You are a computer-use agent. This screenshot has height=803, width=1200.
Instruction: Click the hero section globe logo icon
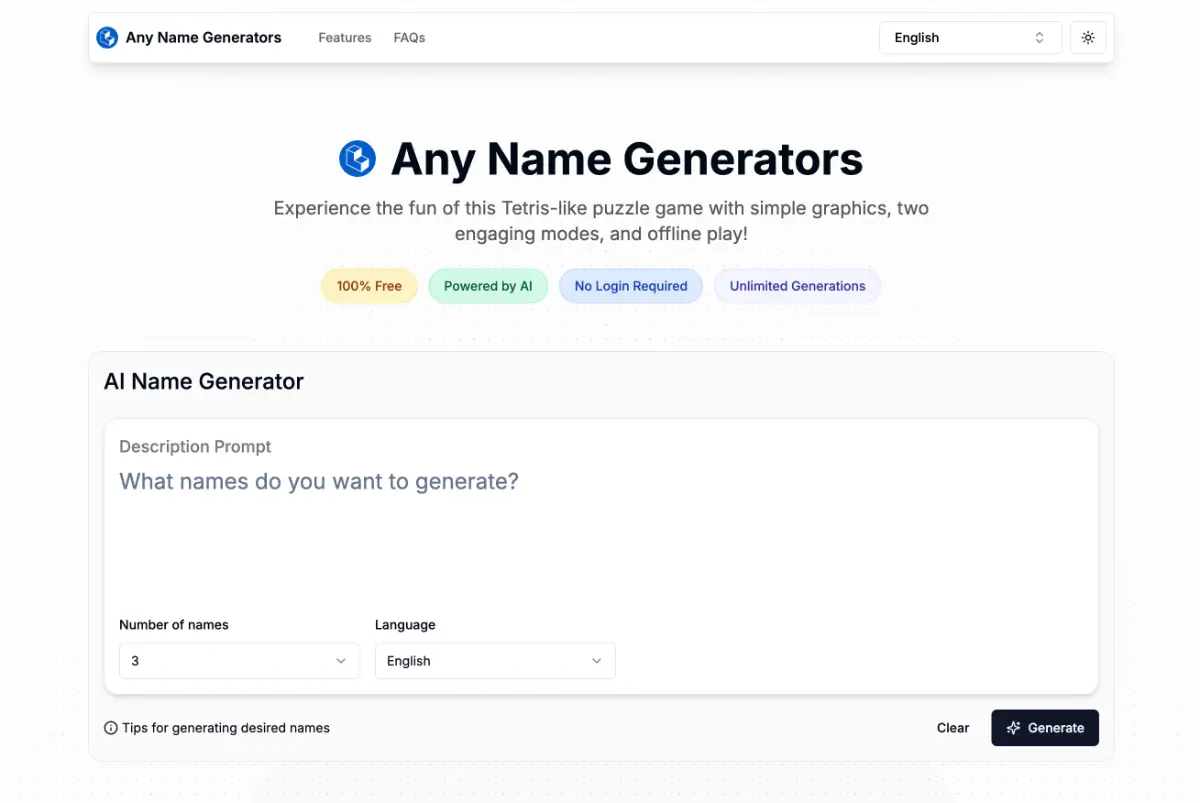pos(357,159)
